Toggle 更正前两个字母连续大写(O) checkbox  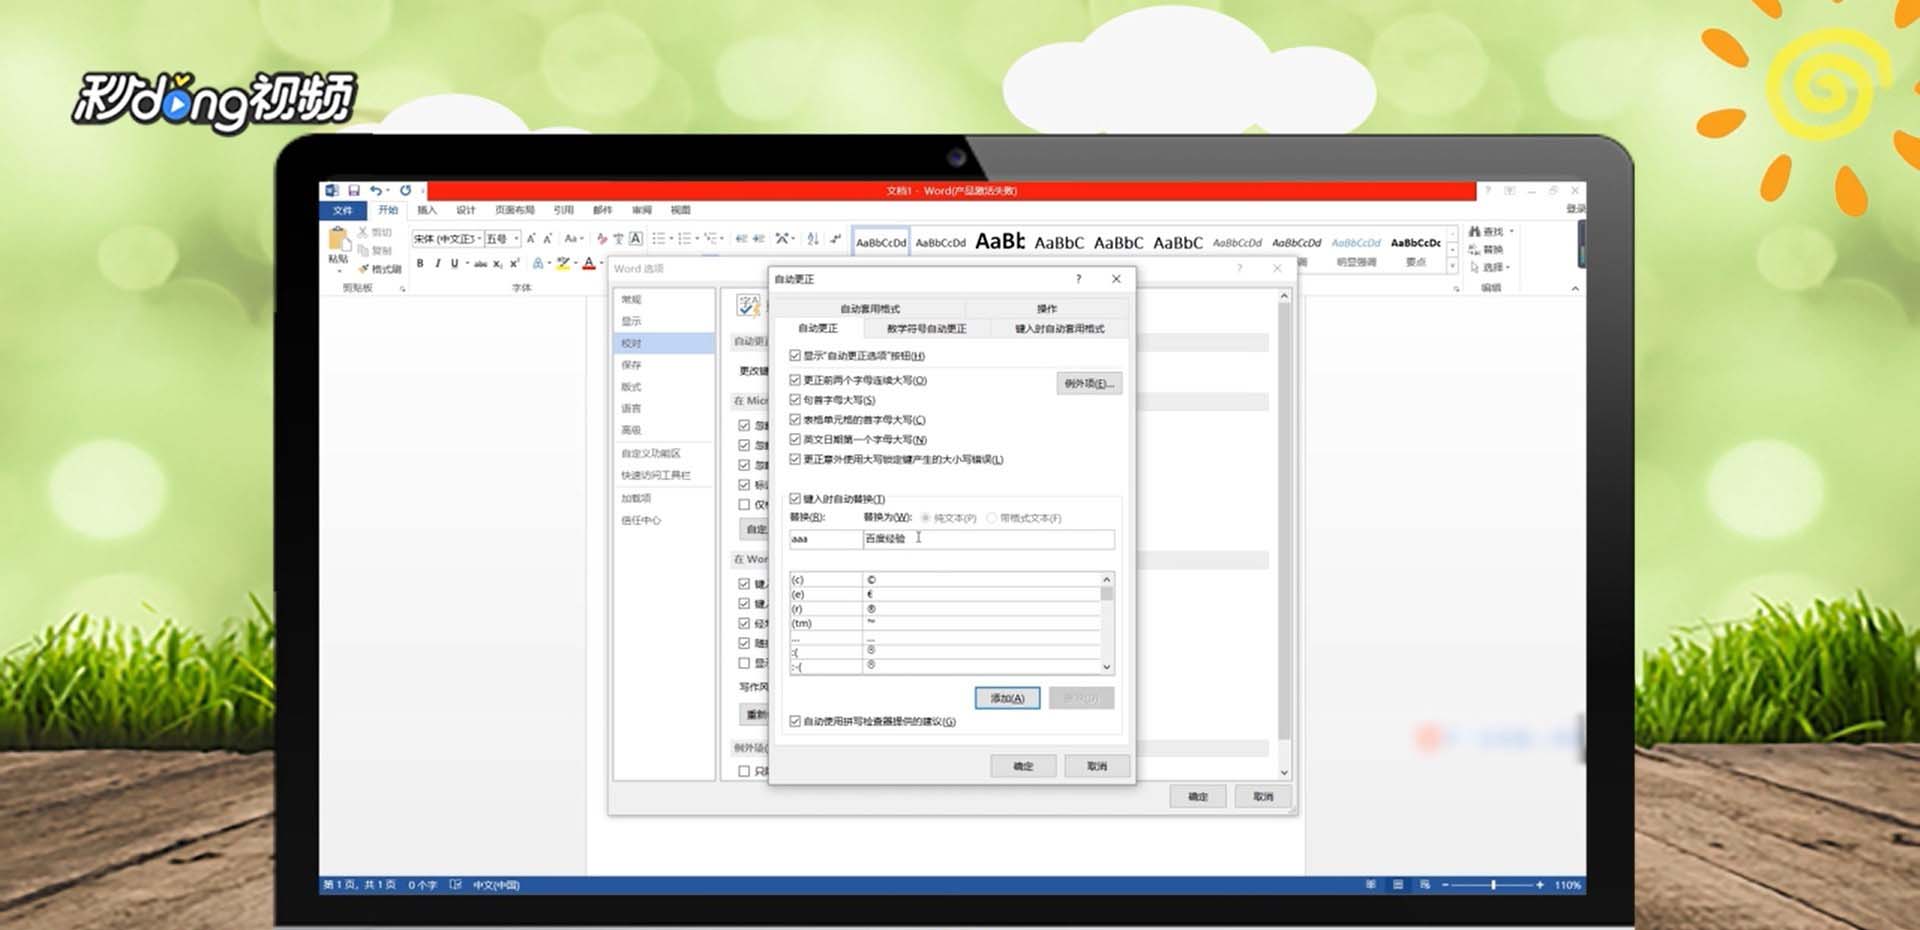click(795, 380)
